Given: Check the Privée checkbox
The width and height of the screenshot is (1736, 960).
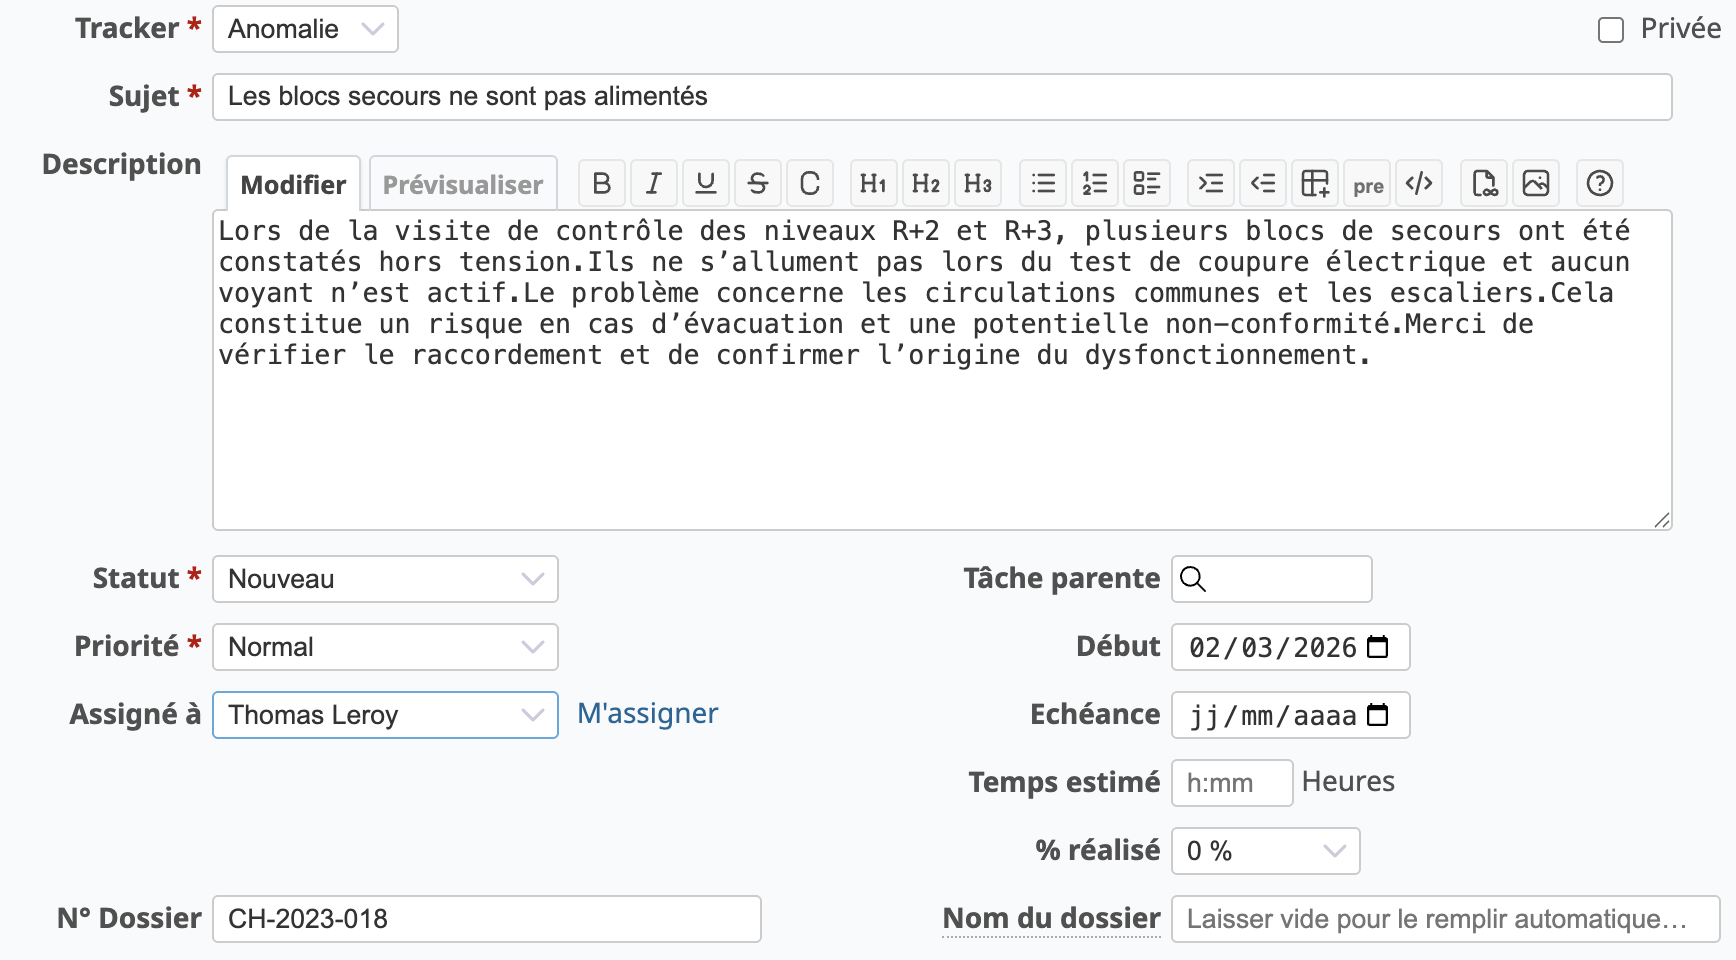Looking at the screenshot, I should pos(1611,30).
